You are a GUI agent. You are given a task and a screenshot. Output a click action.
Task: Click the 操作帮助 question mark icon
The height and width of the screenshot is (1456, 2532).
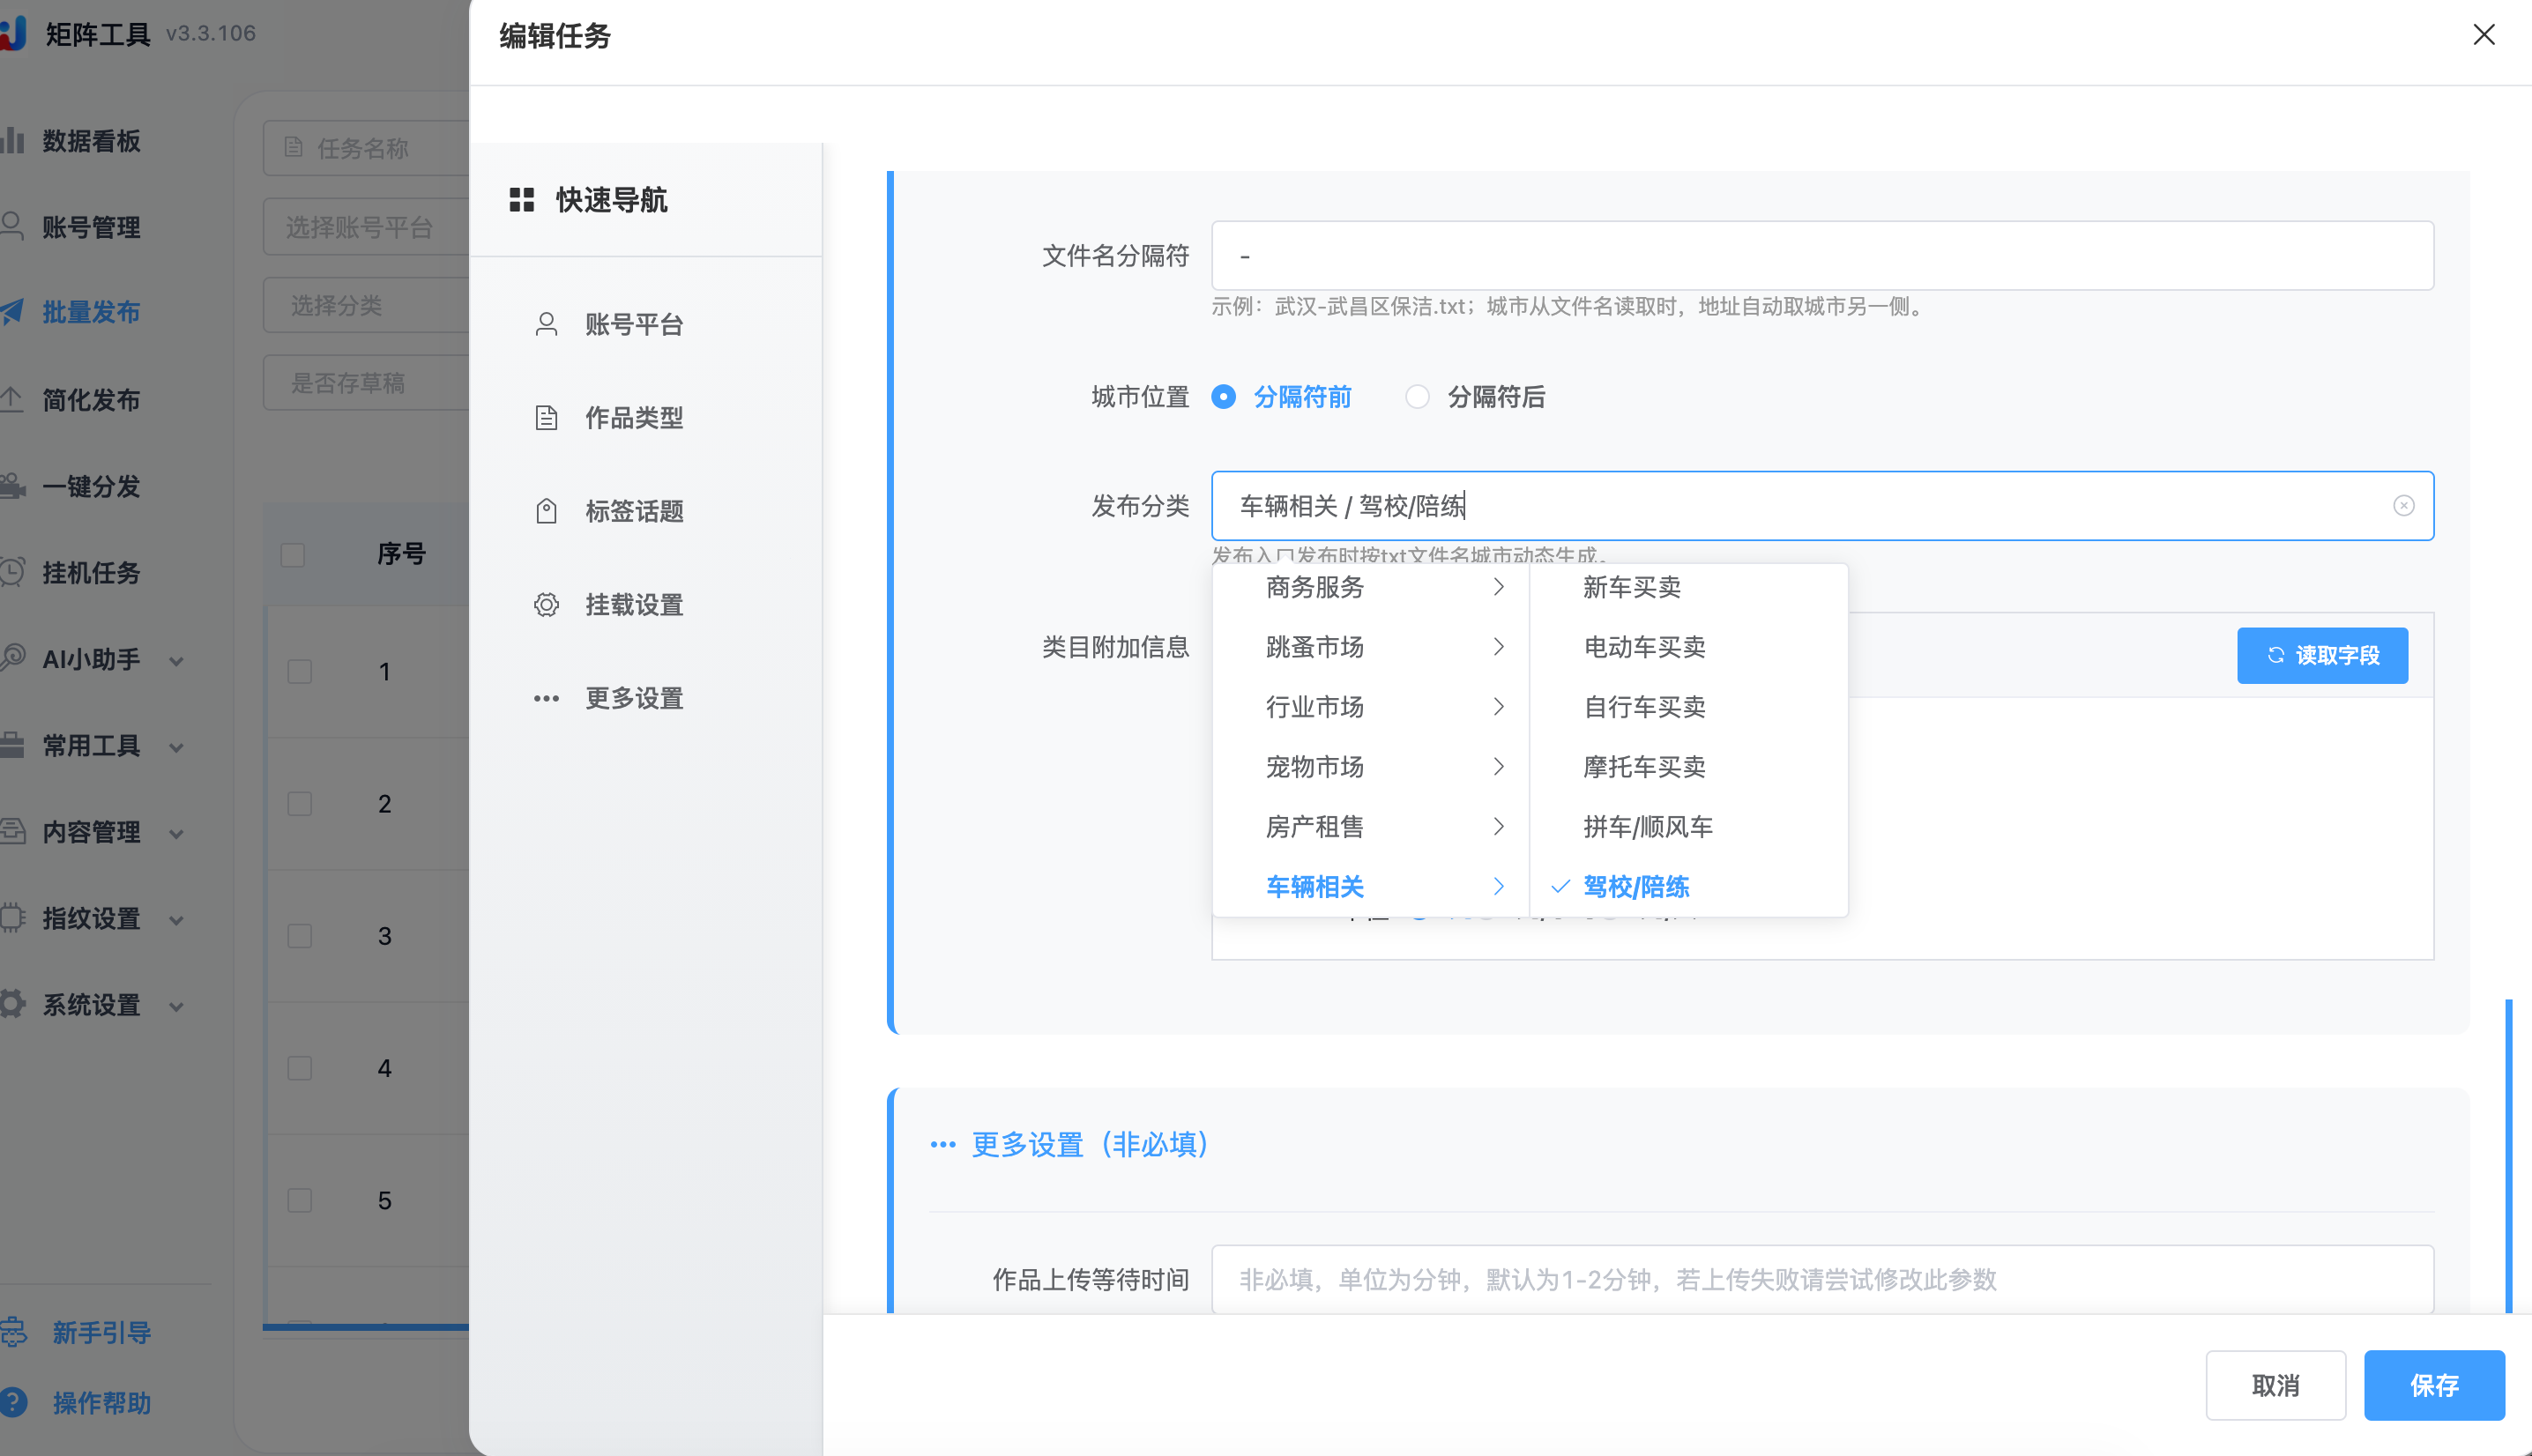pyautogui.click(x=13, y=1402)
